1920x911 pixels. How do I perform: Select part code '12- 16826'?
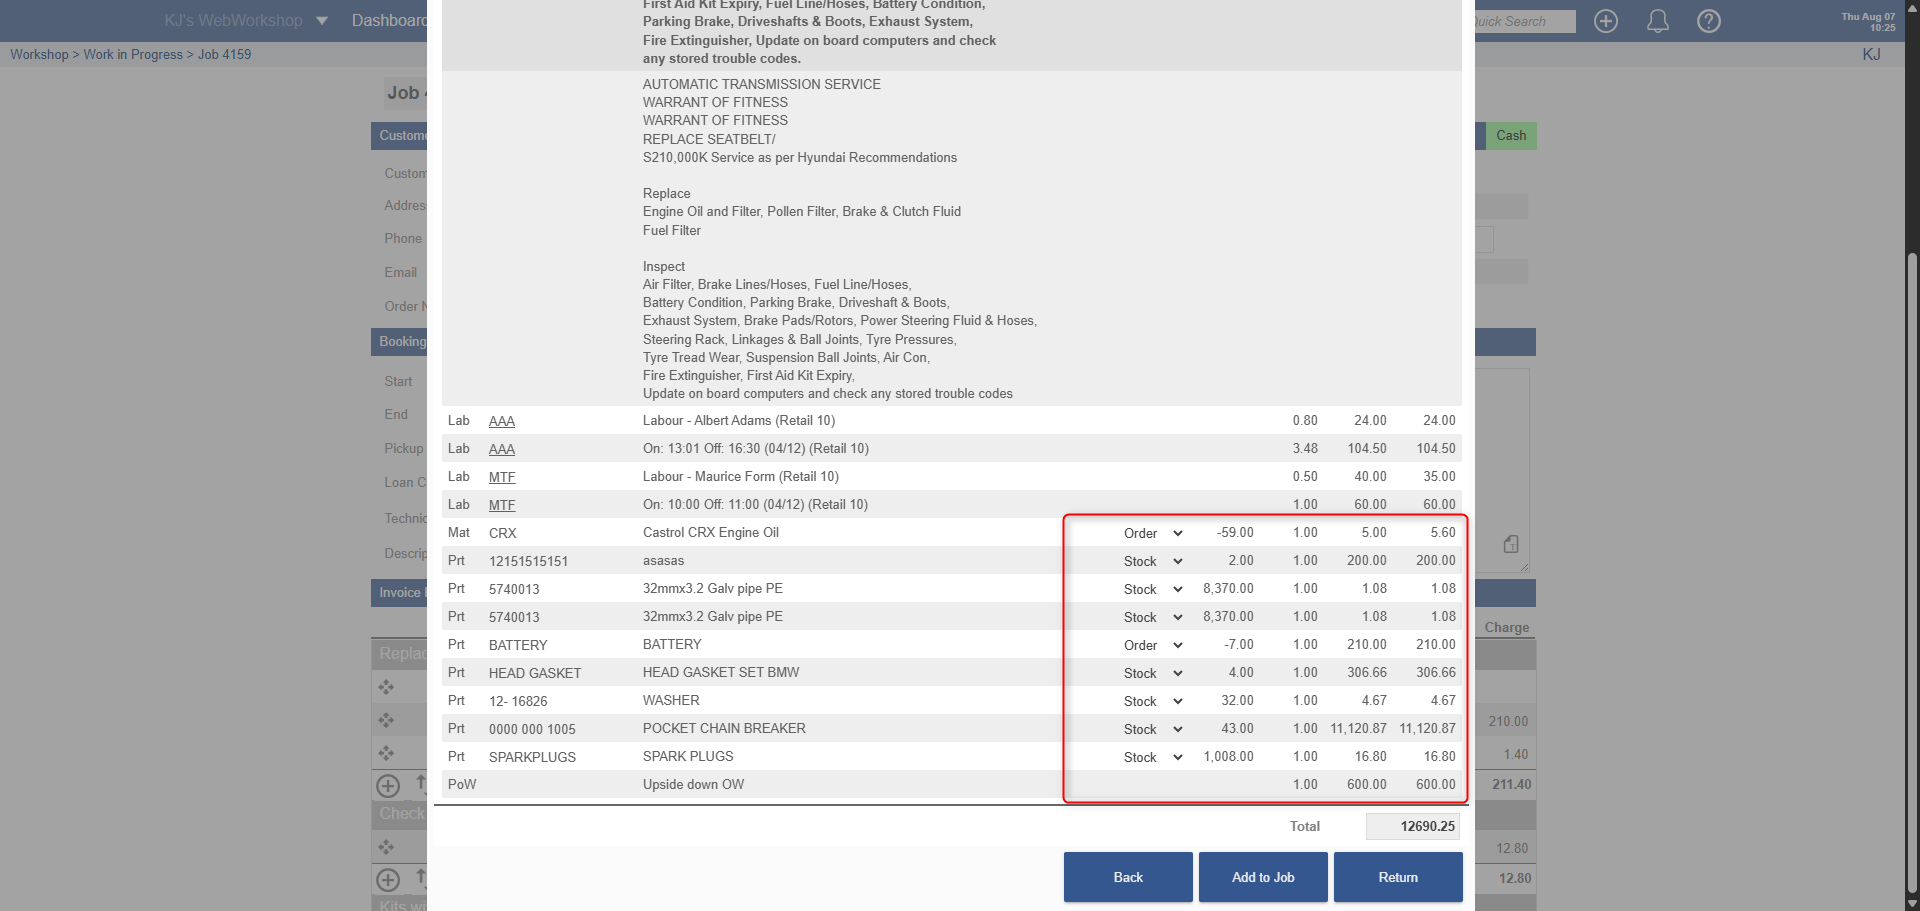(518, 701)
